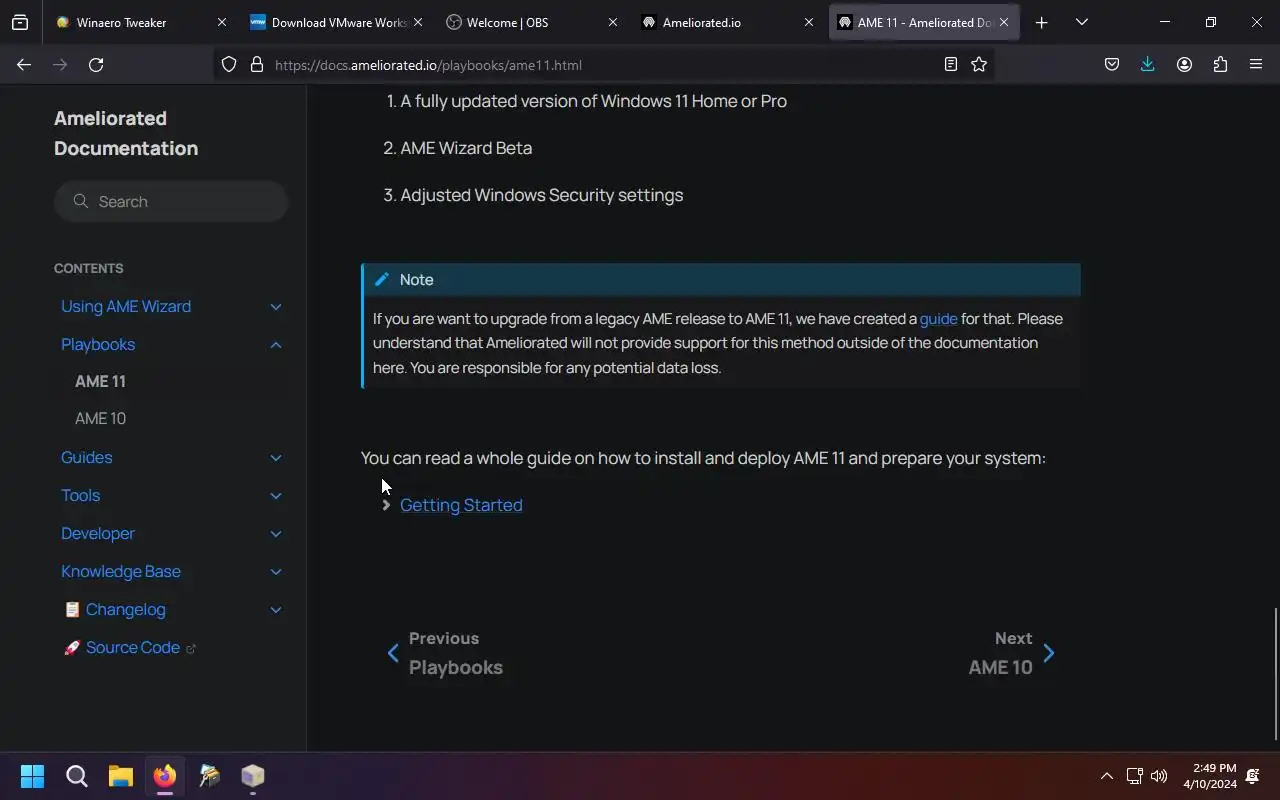
Task: Expand the Changelog section chevron
Action: [x=276, y=610]
